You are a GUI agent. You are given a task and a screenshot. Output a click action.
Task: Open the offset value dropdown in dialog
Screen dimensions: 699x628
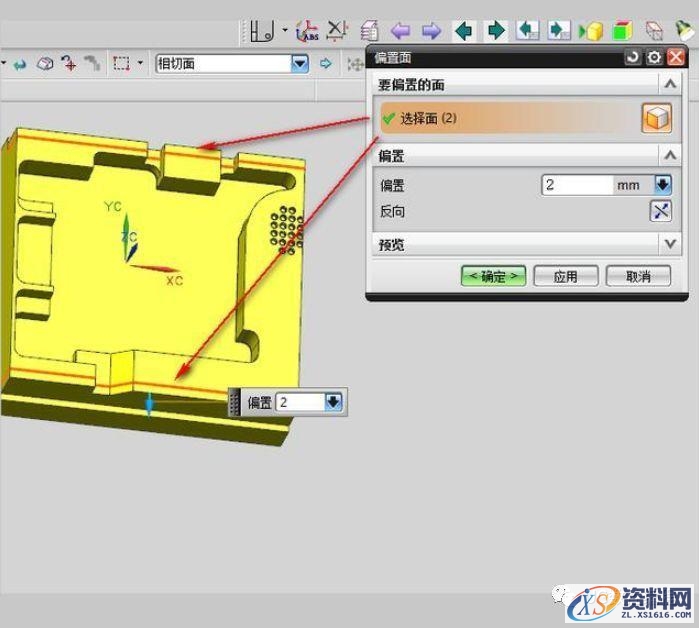[662, 185]
